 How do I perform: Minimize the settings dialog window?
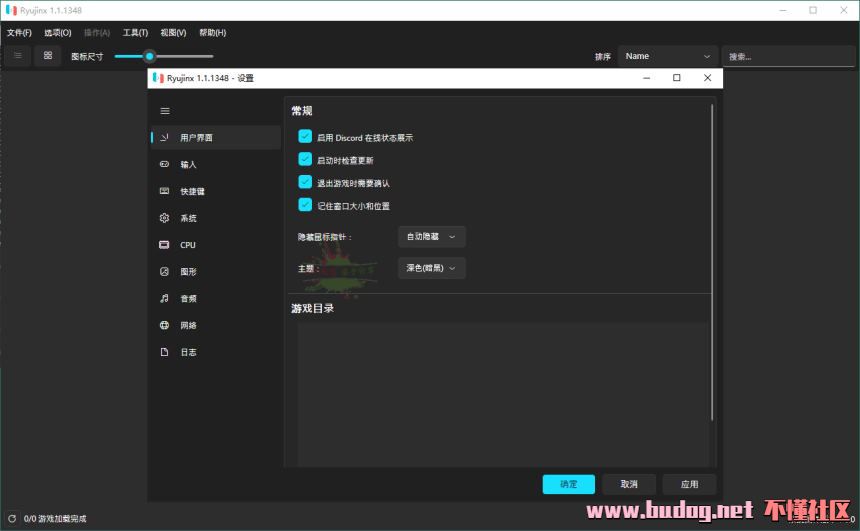coord(646,78)
